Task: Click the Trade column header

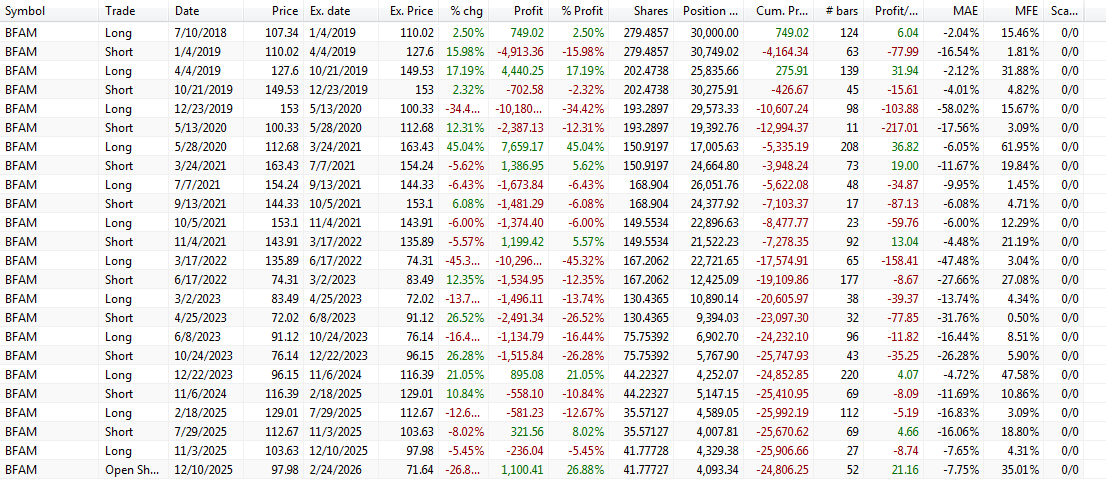Action: click(120, 11)
